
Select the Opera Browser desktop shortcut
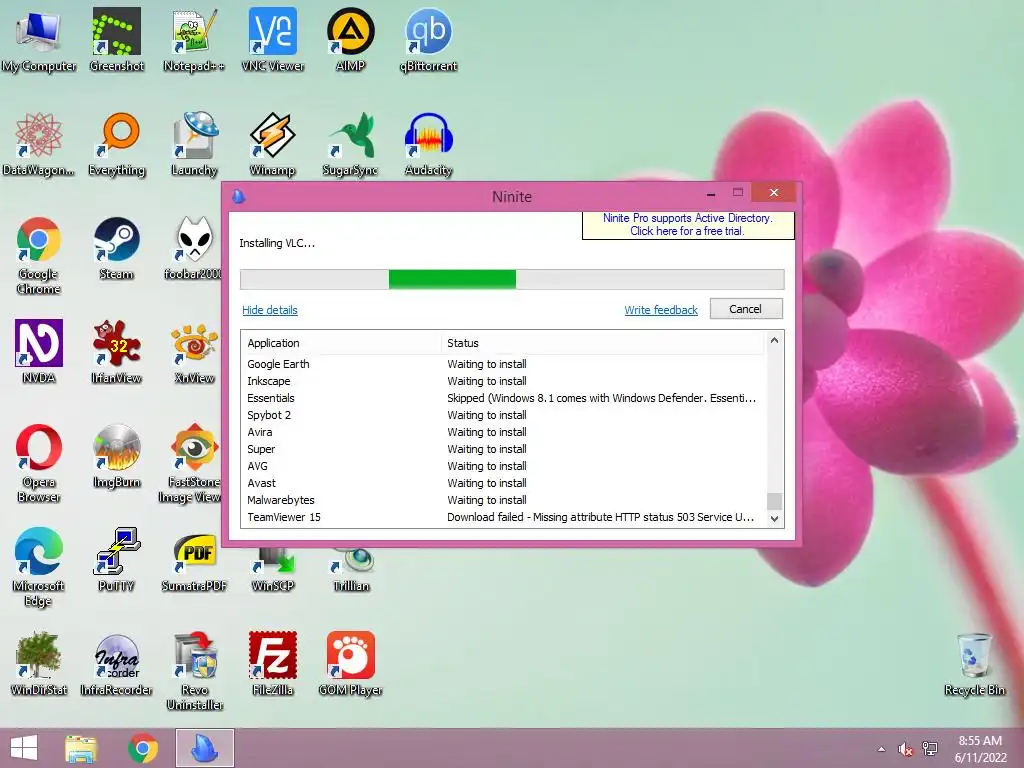tap(39, 464)
